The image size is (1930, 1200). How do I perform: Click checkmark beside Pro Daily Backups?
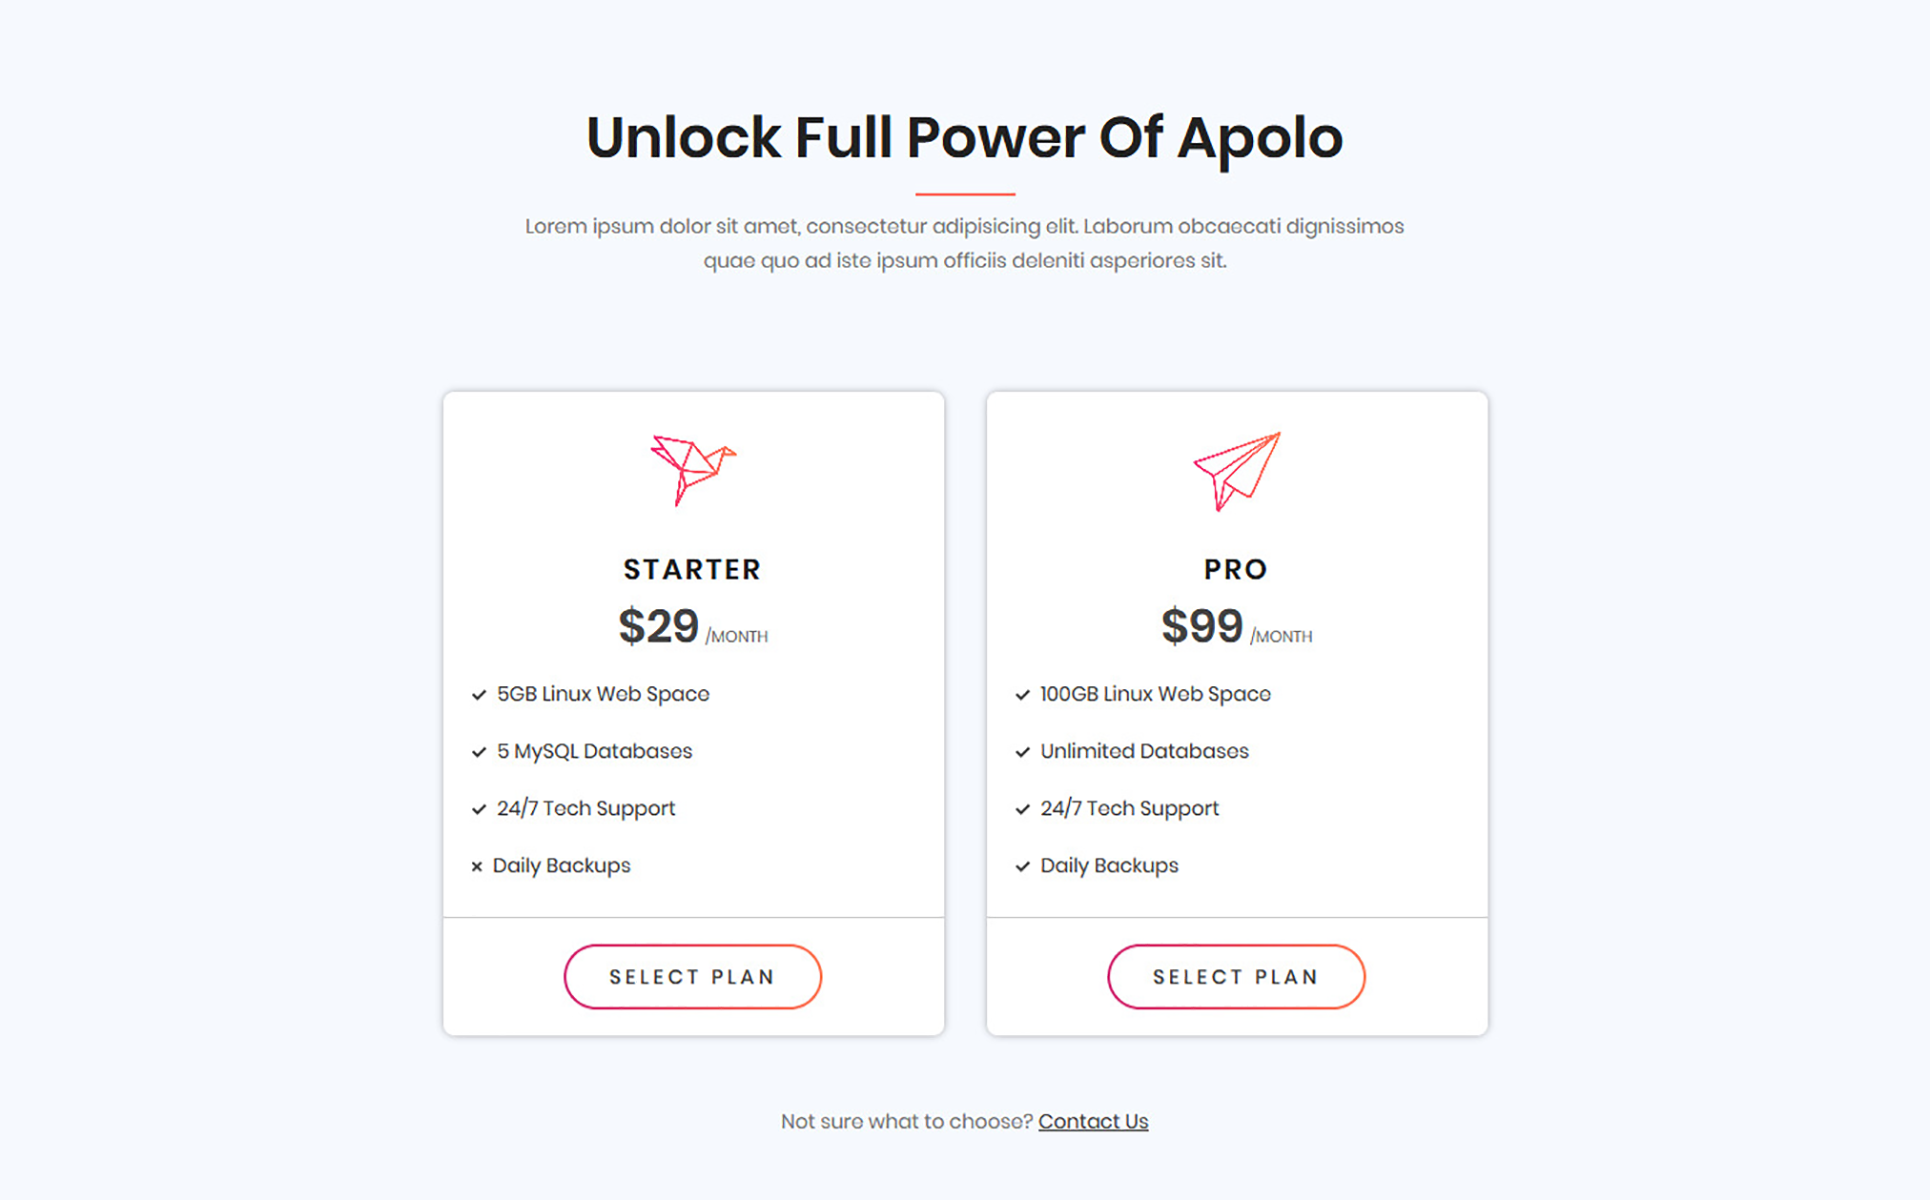[1022, 867]
